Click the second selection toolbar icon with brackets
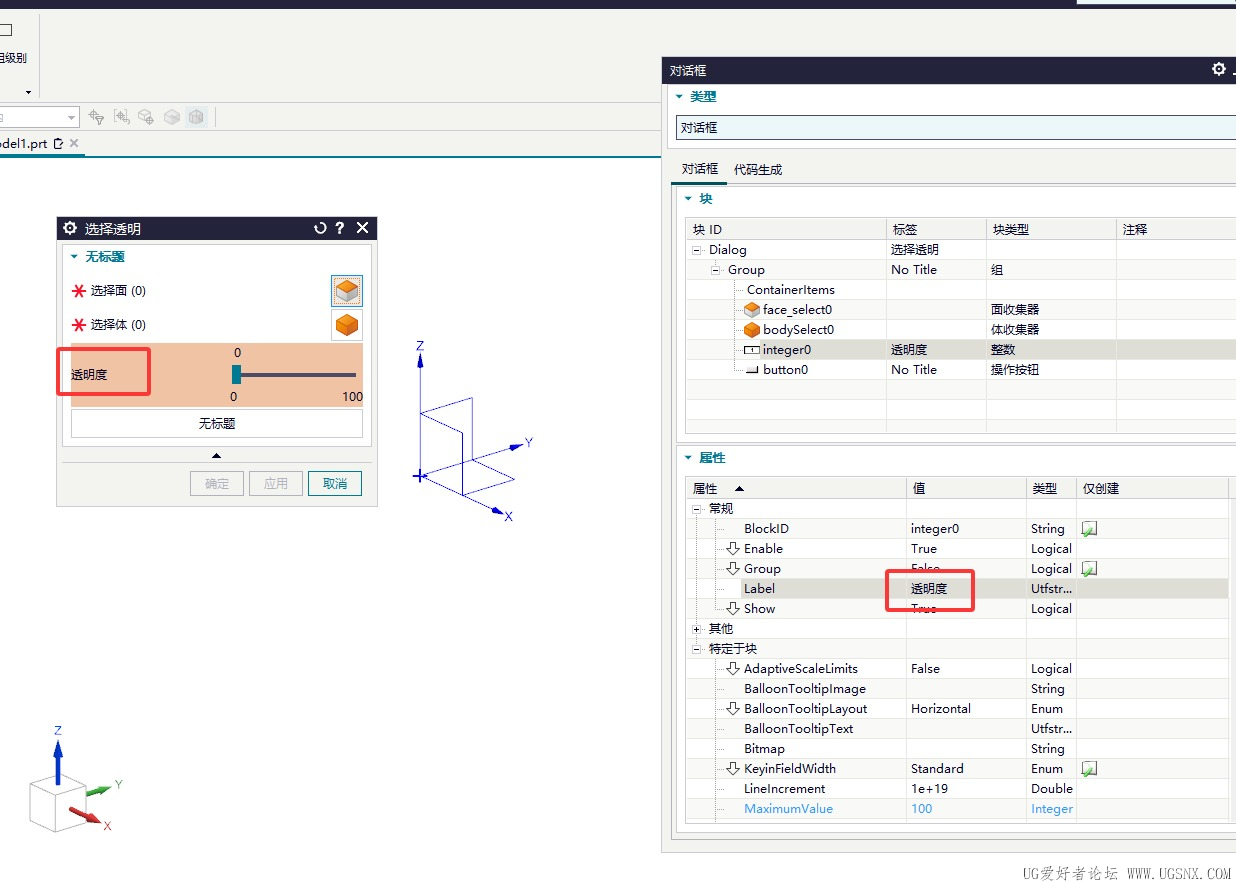1236x886 pixels. pos(122,117)
